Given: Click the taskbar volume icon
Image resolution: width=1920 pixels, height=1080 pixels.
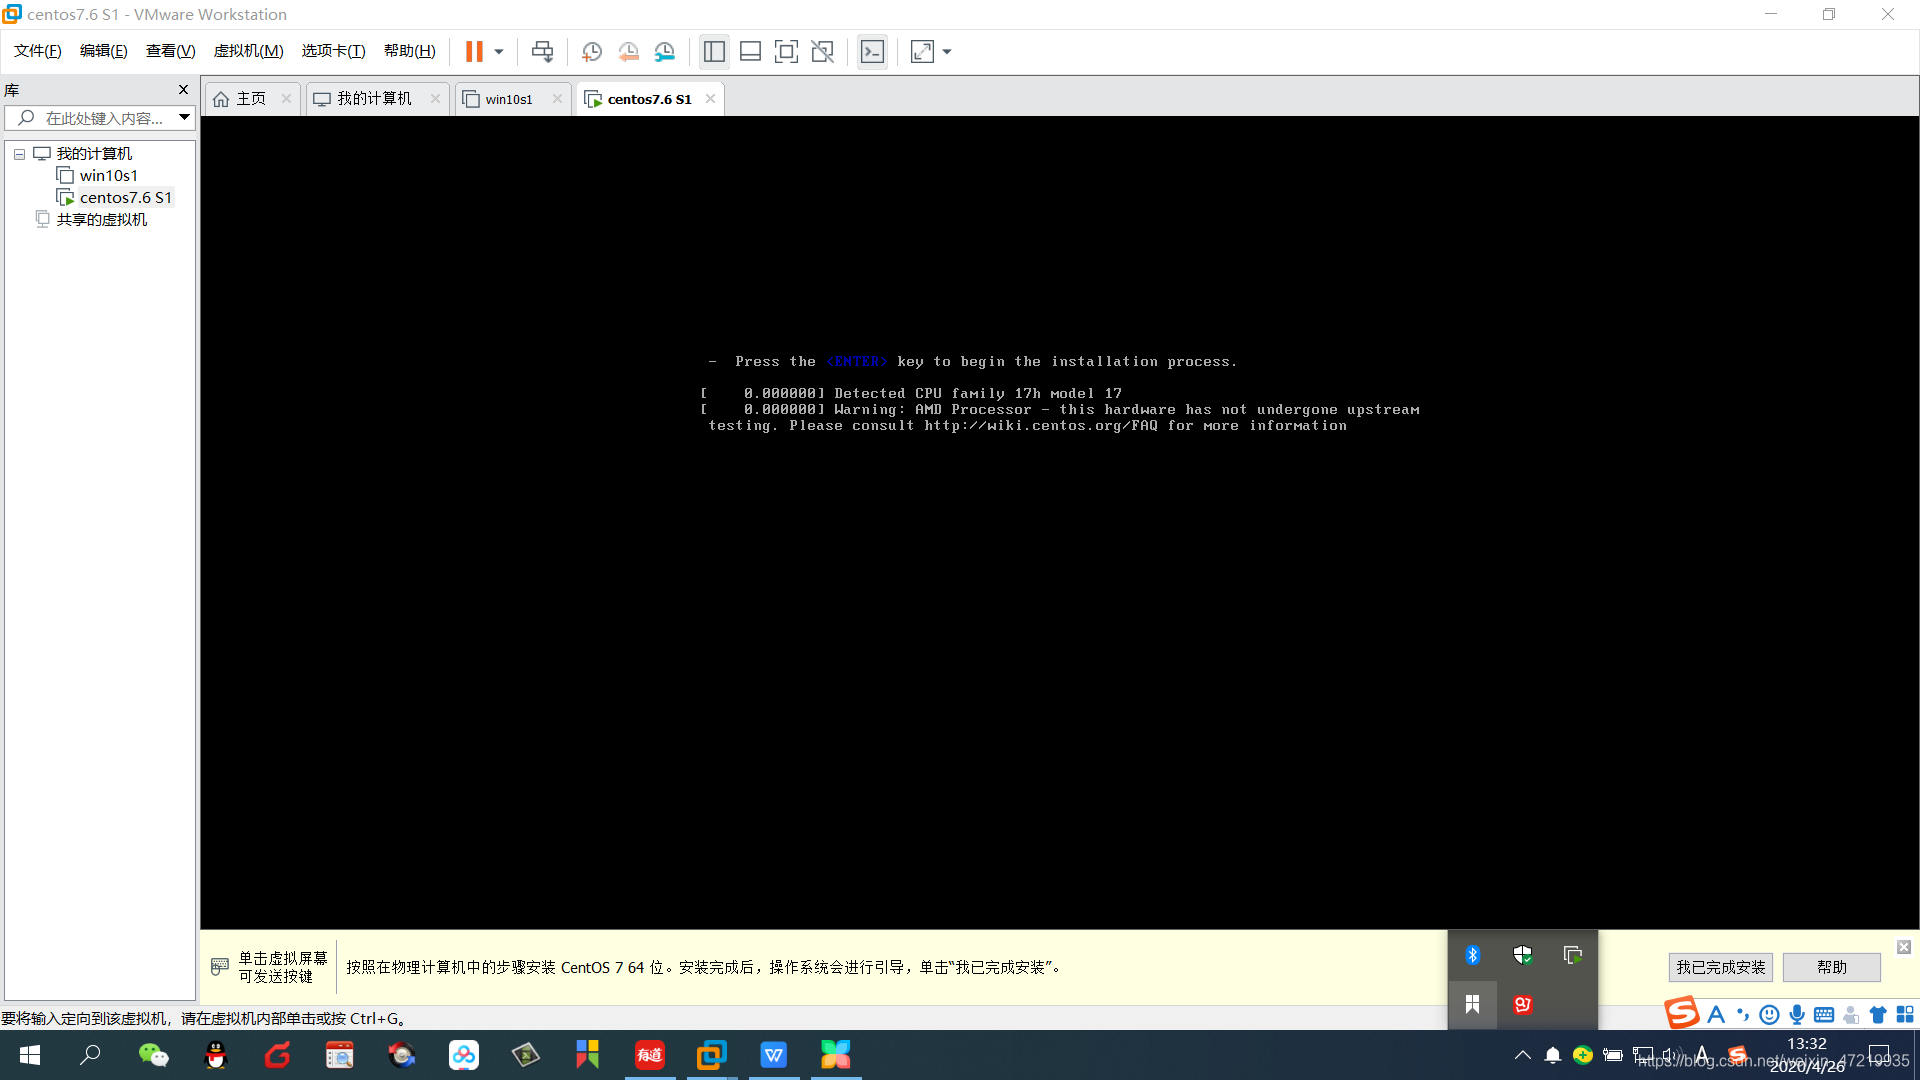Looking at the screenshot, I should (x=1671, y=1055).
